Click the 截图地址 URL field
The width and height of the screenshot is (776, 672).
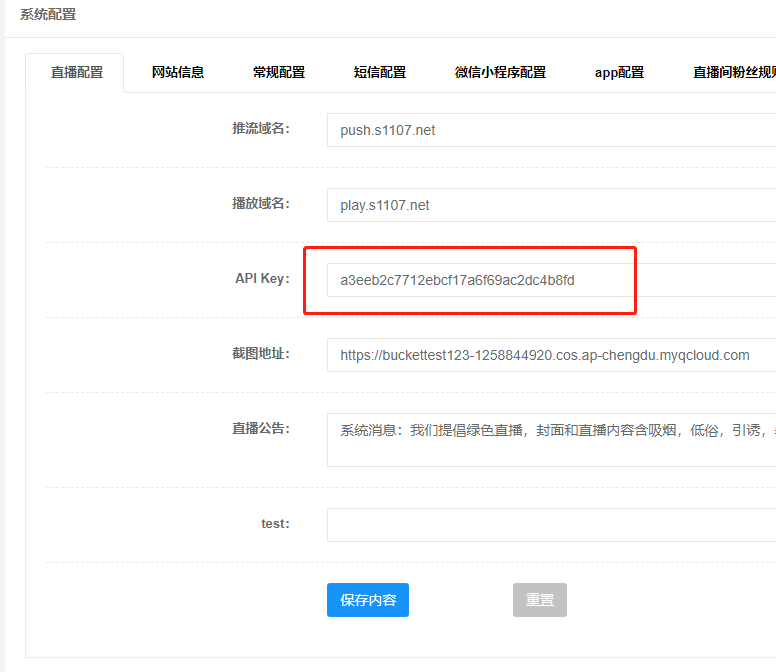point(551,355)
